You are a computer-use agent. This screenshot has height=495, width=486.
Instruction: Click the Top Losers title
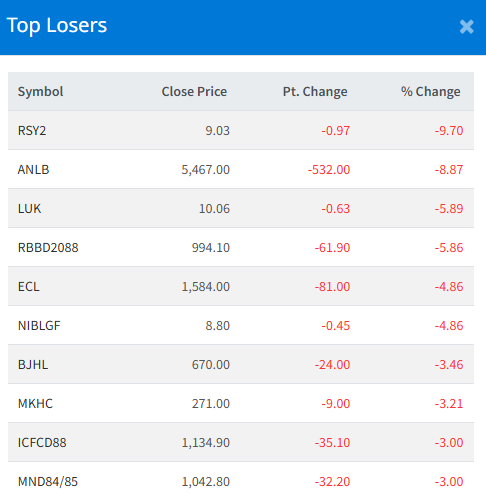(57, 25)
